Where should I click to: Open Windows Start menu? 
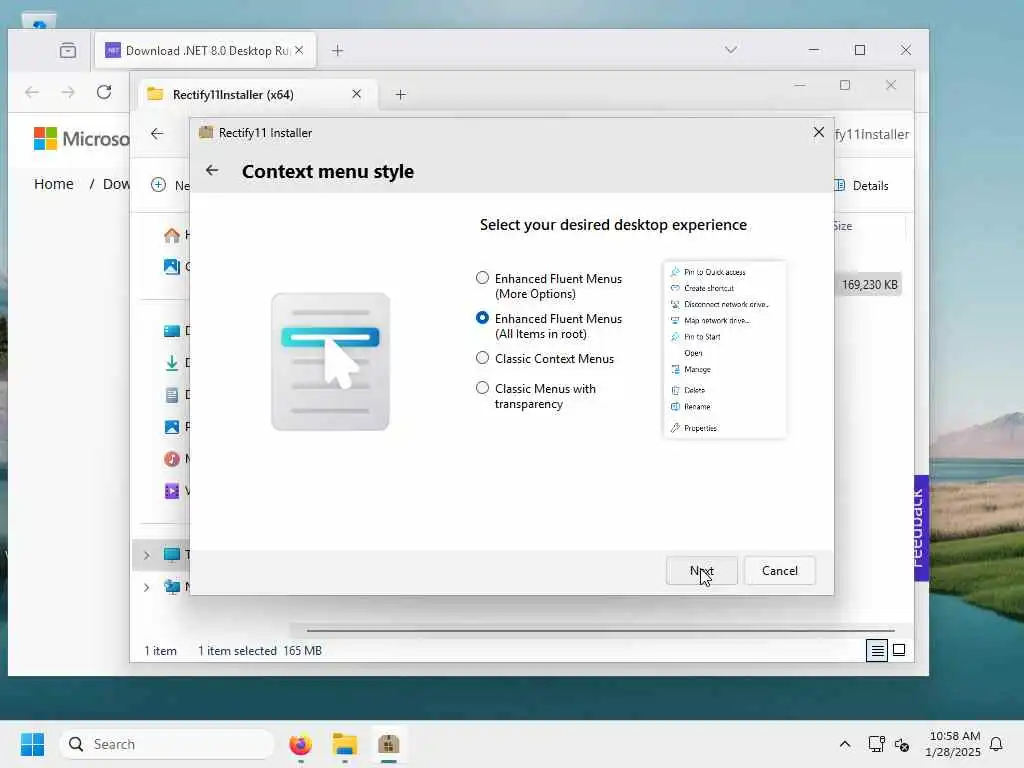(32, 744)
